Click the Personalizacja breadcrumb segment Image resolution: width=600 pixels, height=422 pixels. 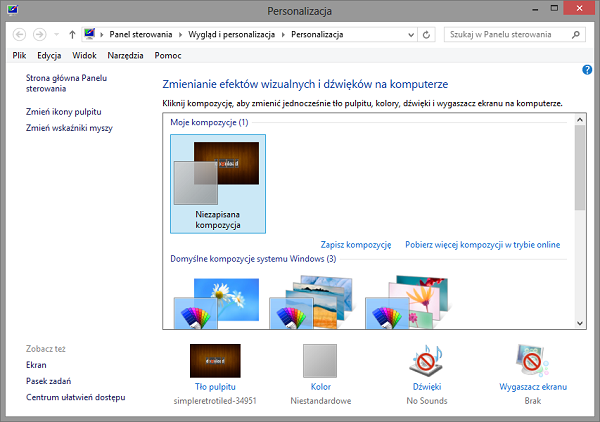(x=317, y=34)
